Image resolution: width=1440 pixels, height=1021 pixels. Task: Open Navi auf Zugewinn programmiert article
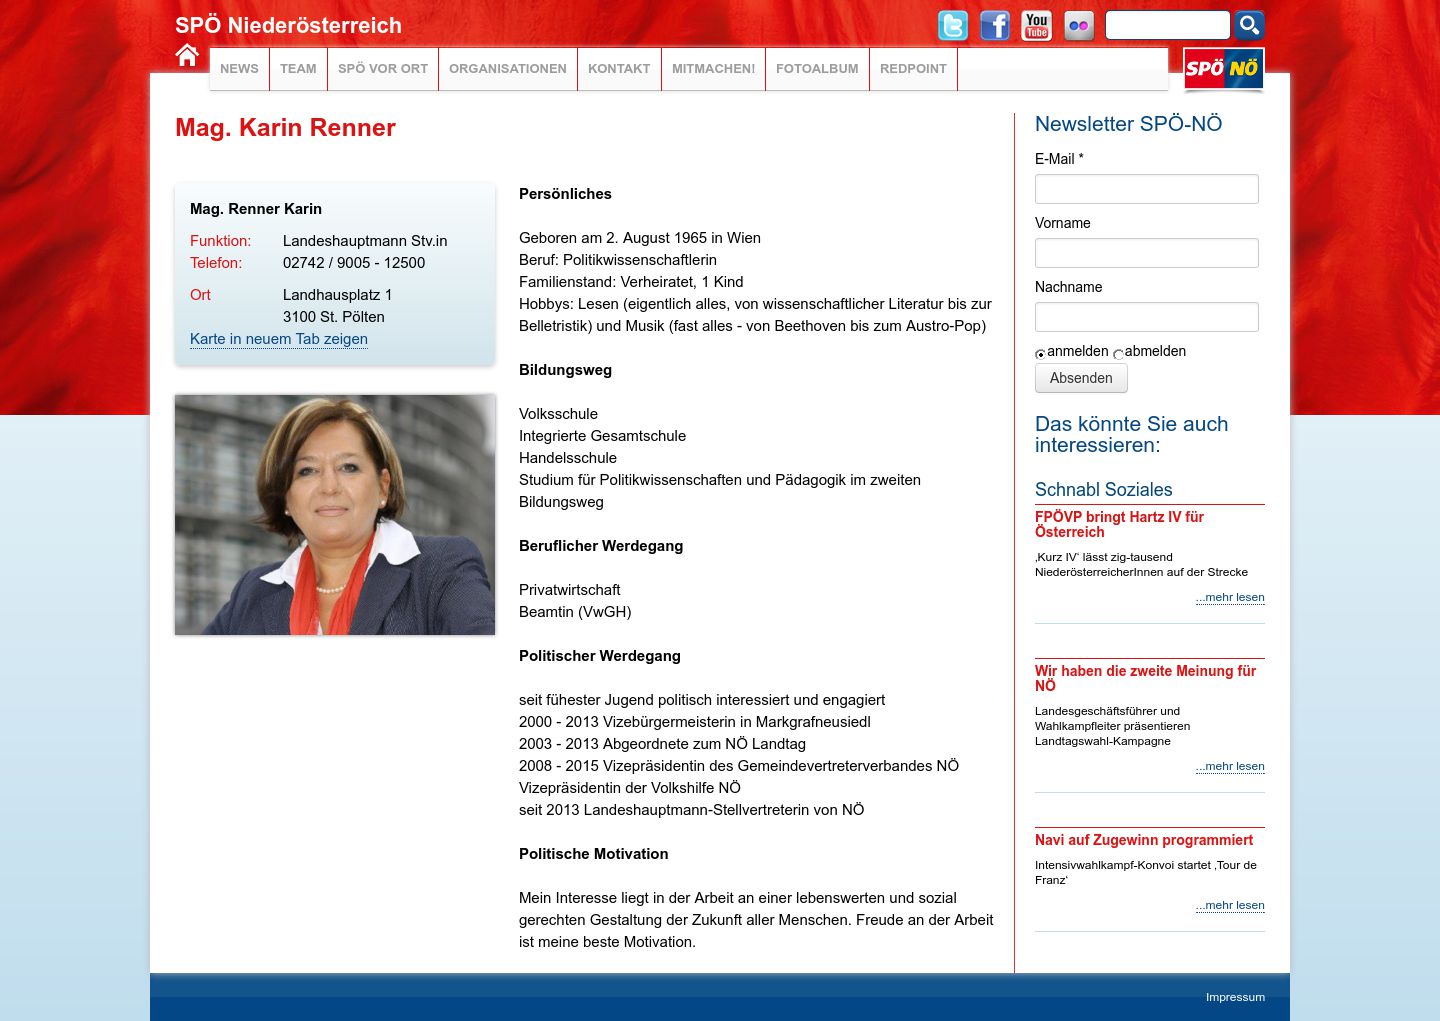(1144, 840)
